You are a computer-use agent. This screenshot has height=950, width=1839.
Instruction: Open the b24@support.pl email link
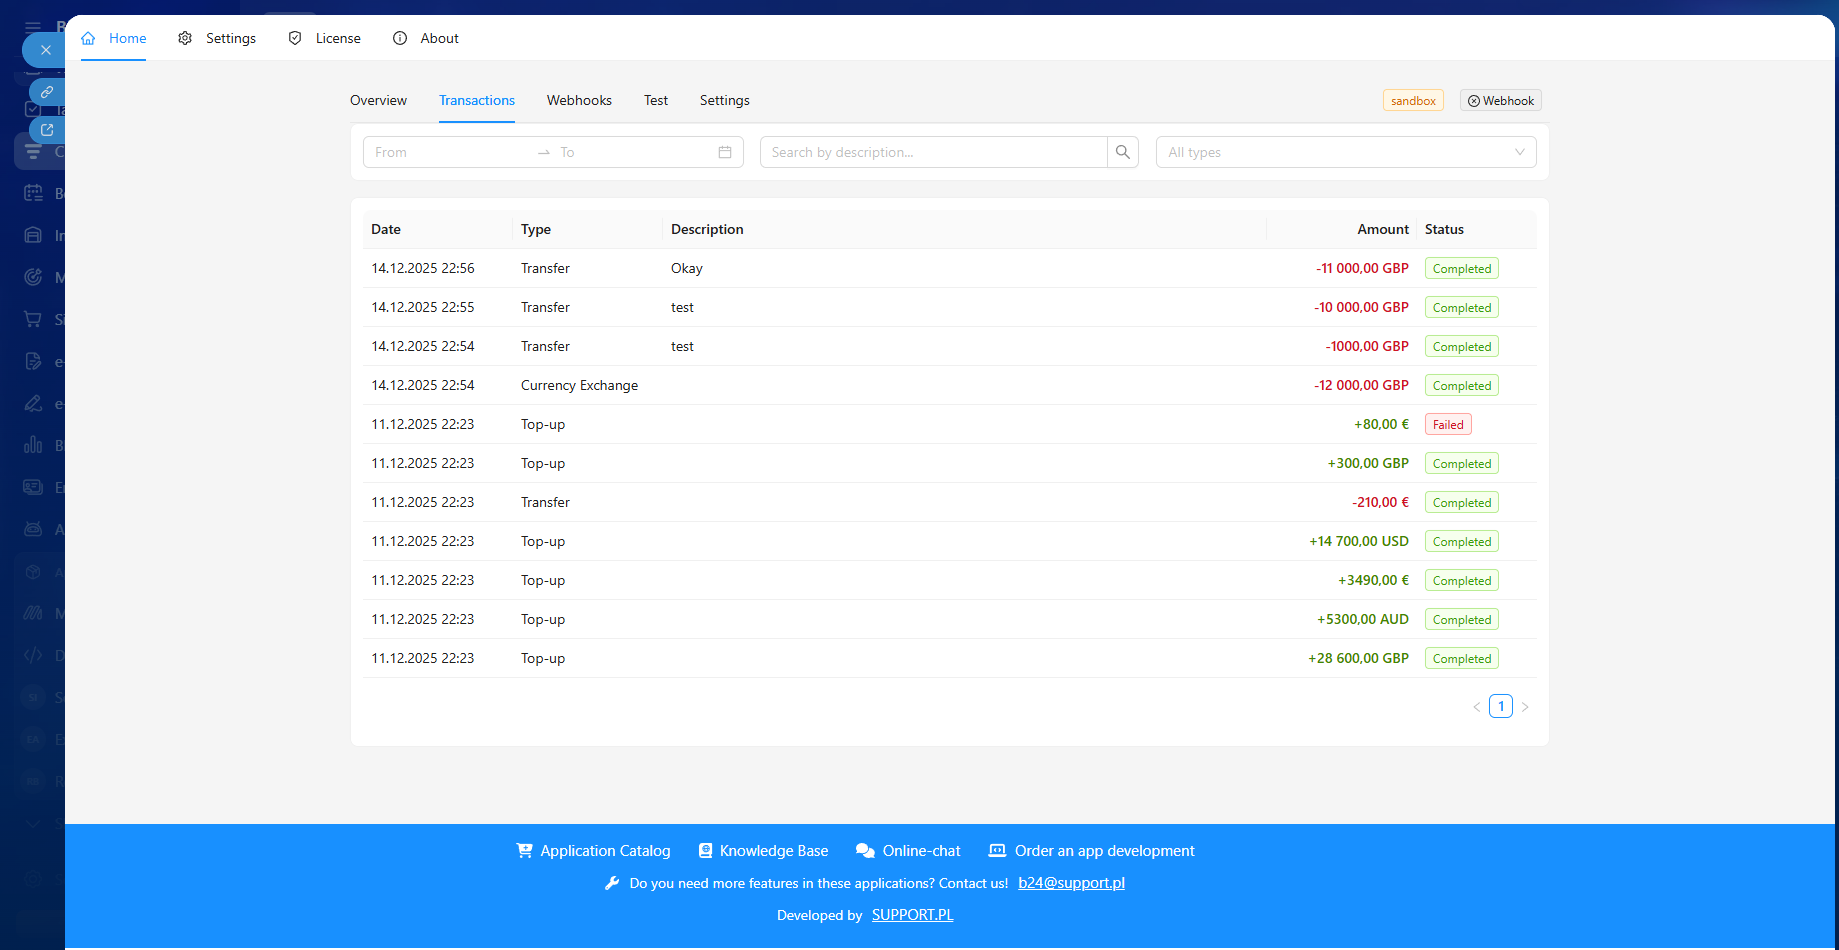1071,883
